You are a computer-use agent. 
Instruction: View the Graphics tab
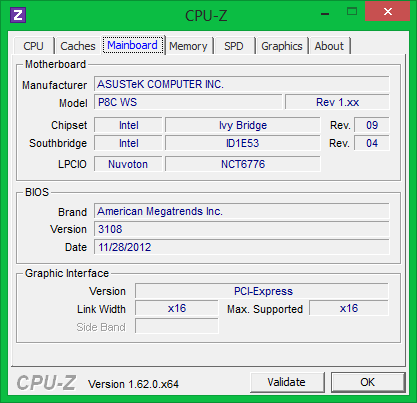coord(282,46)
